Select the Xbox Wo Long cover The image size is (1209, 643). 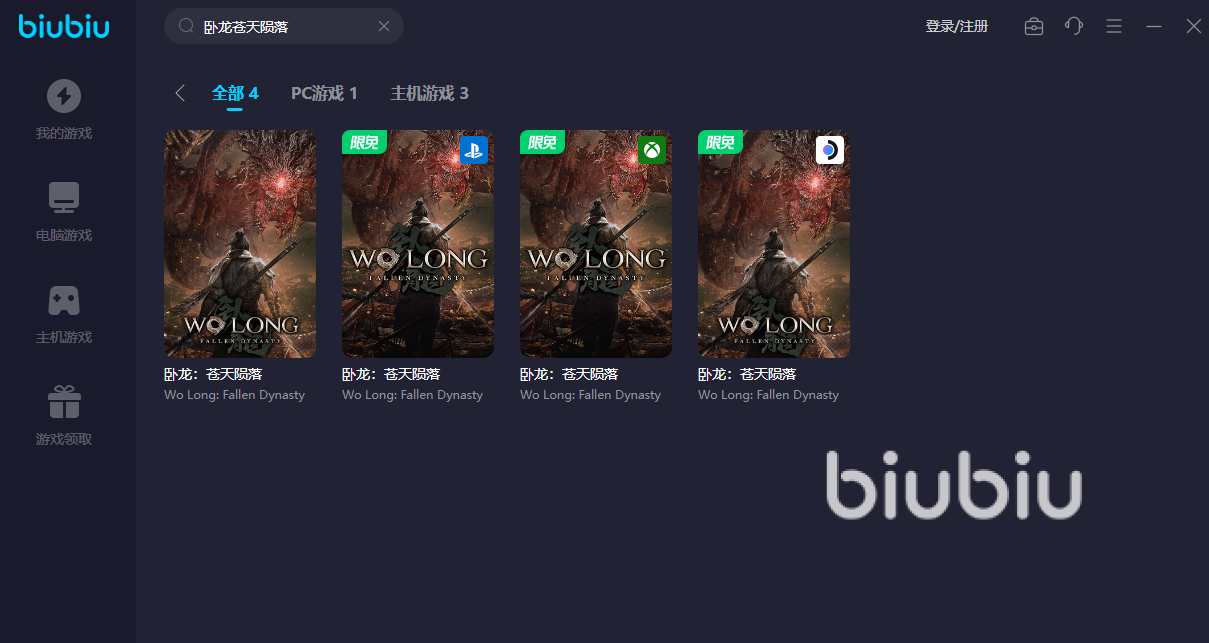[x=596, y=244]
